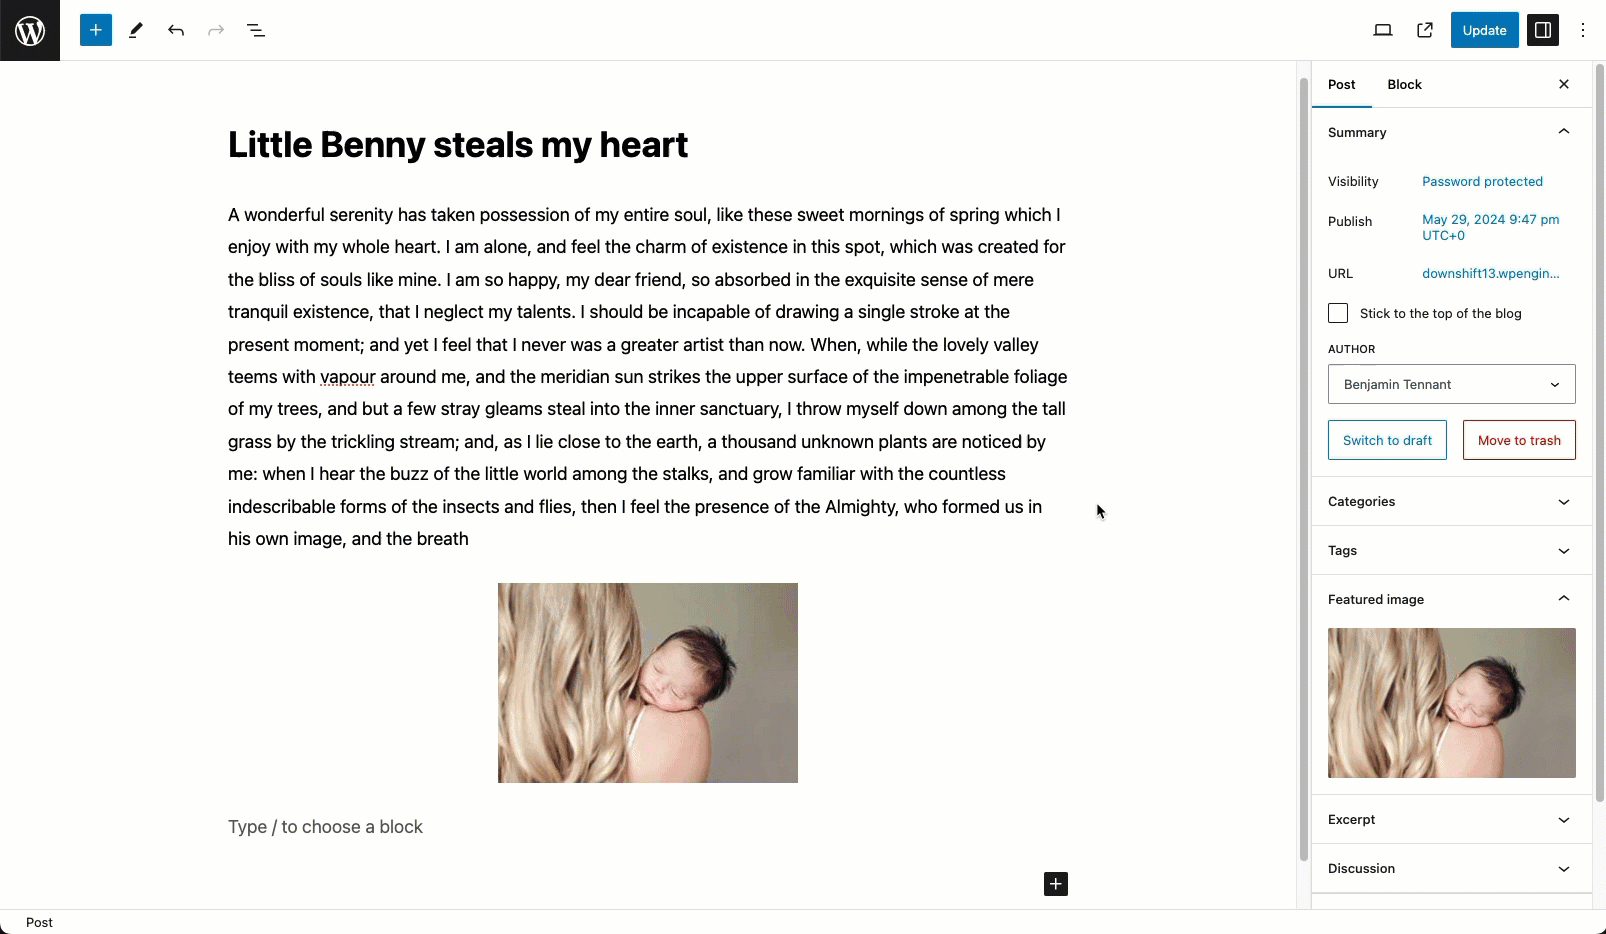Select the Tools pencil icon

pos(136,30)
